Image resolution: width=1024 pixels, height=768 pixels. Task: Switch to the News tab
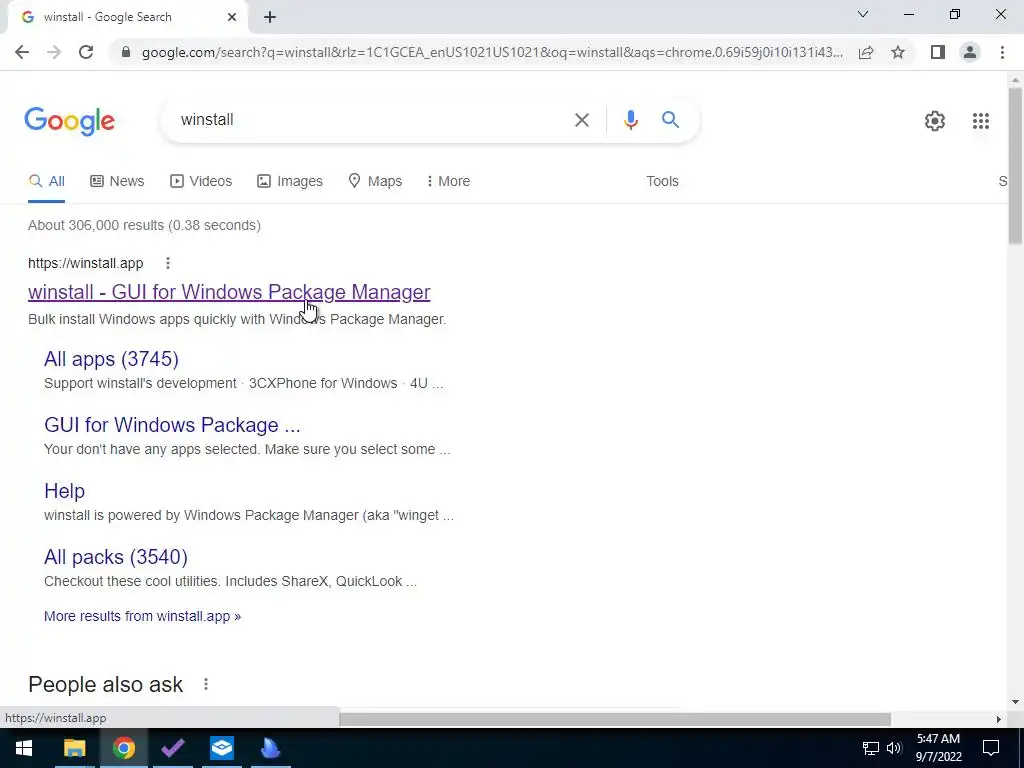tap(117, 182)
